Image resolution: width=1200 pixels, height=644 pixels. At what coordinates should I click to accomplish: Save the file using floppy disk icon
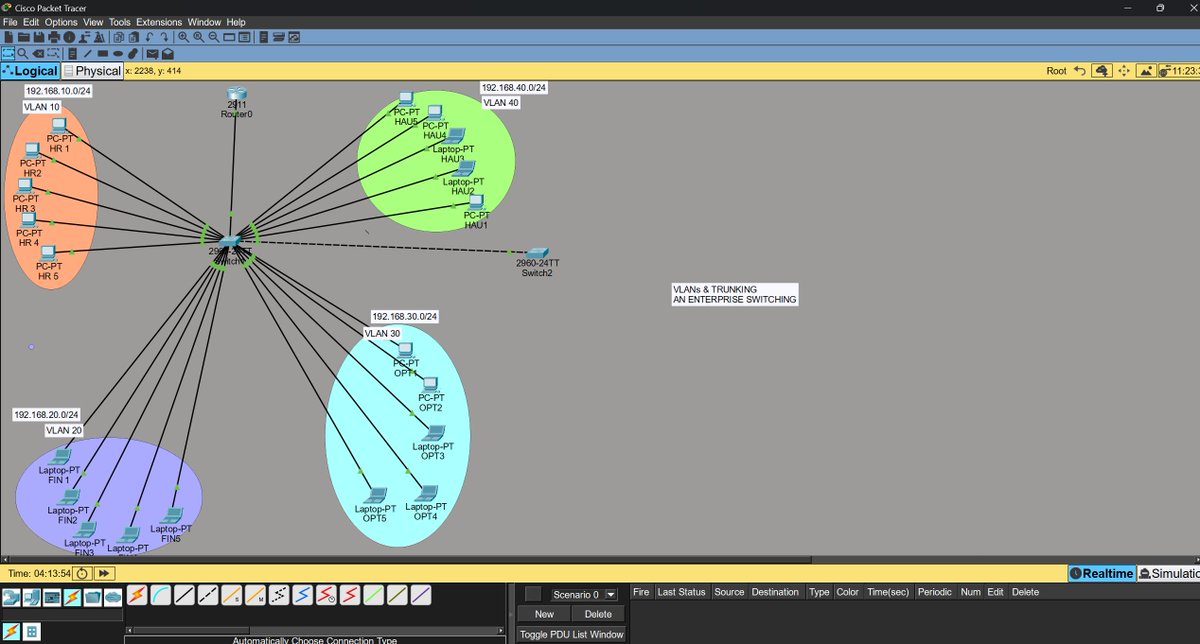pyautogui.click(x=39, y=37)
